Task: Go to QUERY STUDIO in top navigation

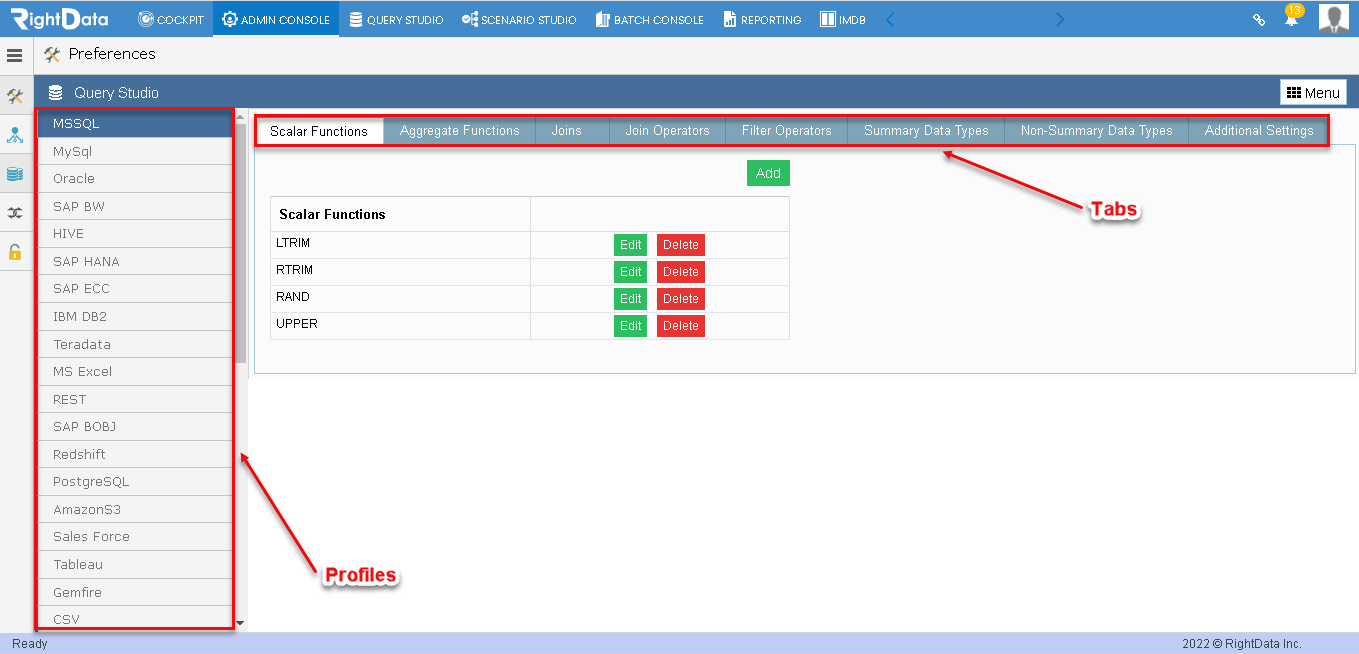Action: pyautogui.click(x=396, y=19)
